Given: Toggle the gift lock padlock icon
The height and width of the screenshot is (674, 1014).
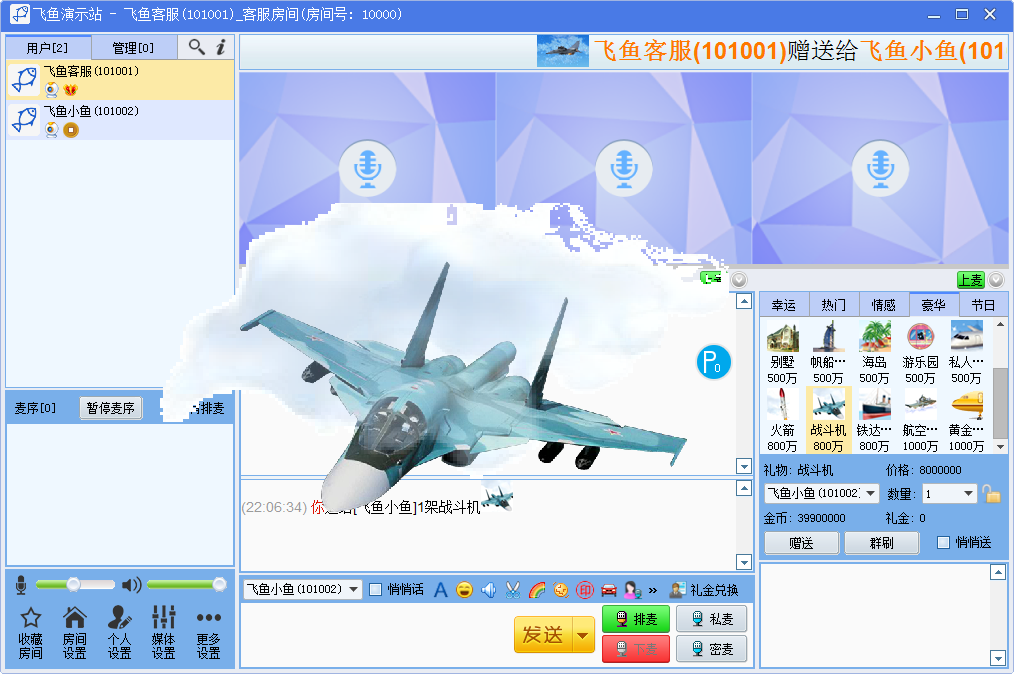Looking at the screenshot, I should pos(991,493).
